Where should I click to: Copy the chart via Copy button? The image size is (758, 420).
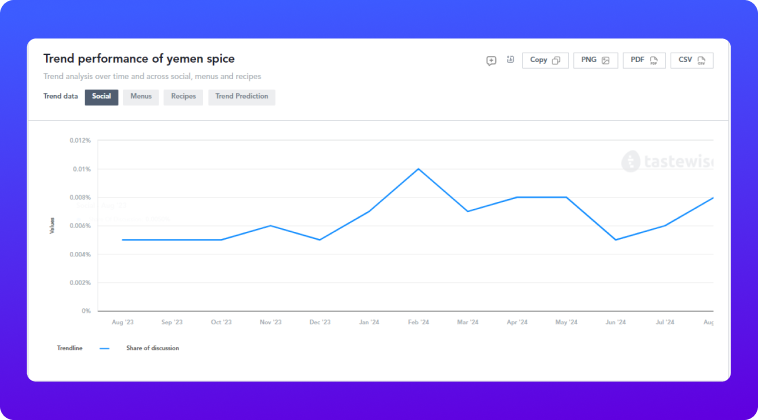pos(545,60)
